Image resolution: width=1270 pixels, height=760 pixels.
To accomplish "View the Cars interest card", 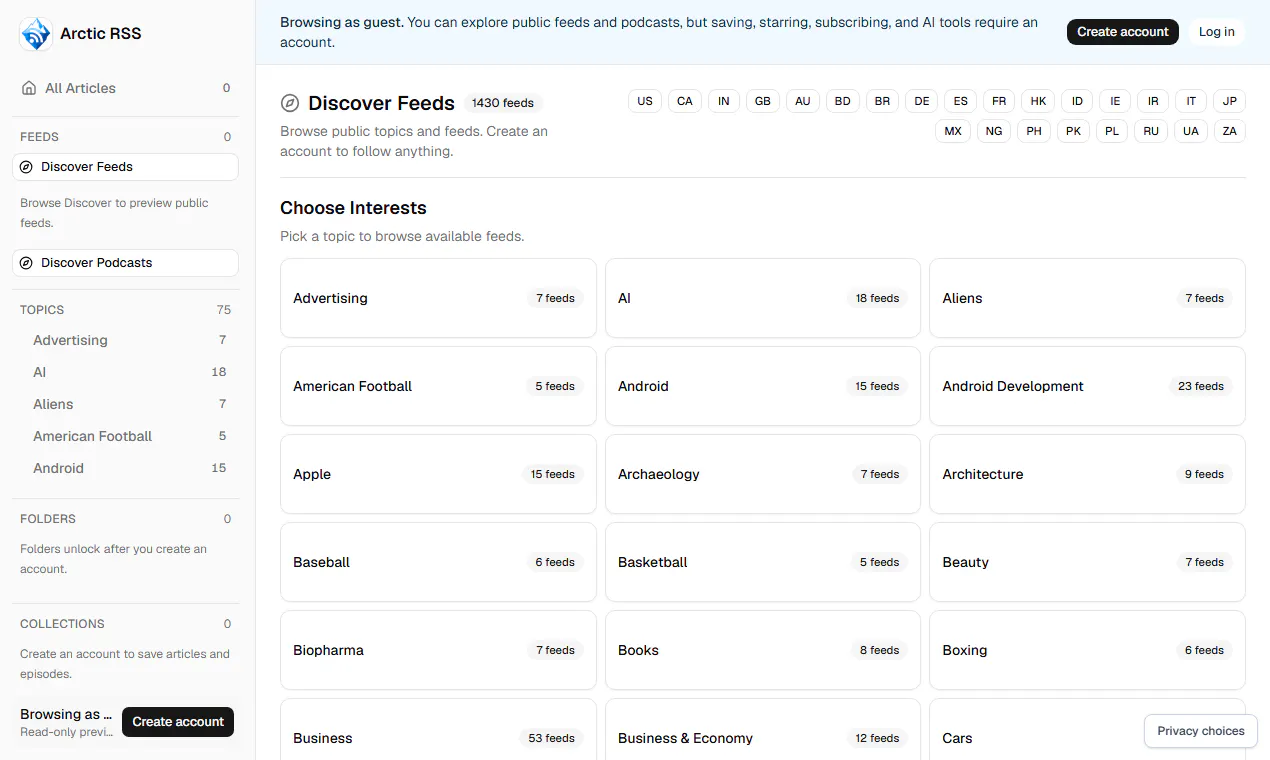I will click(x=1087, y=730).
